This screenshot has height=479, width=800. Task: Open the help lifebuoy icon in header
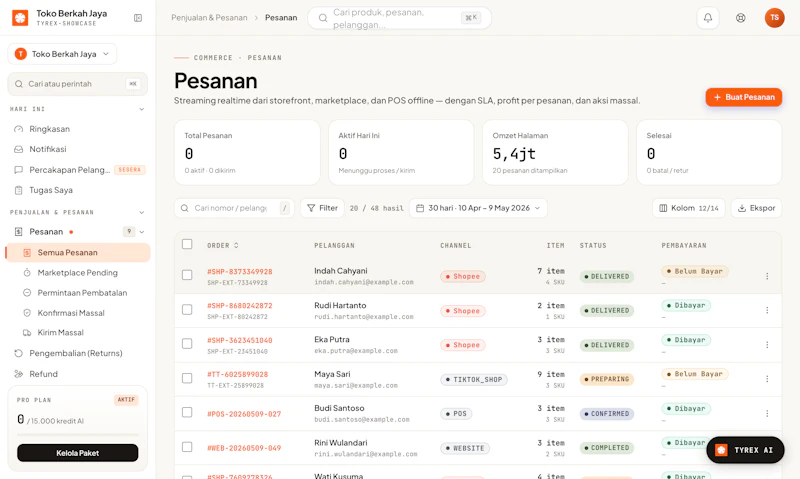(740, 18)
